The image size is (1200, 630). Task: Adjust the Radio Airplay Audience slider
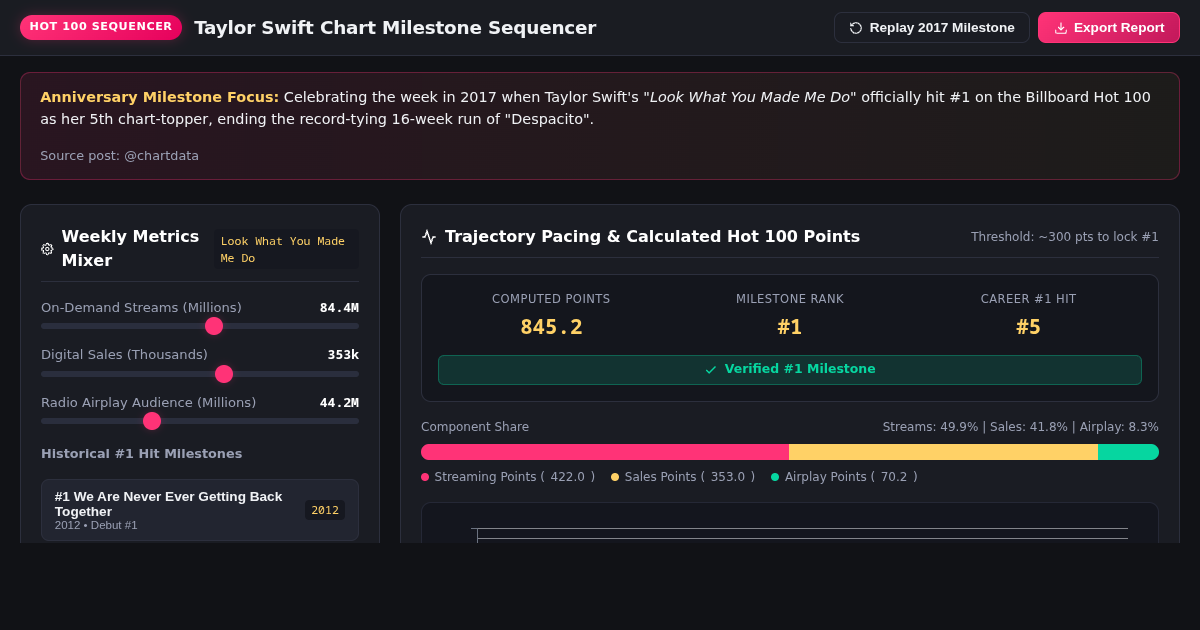pyautogui.click(x=200, y=421)
